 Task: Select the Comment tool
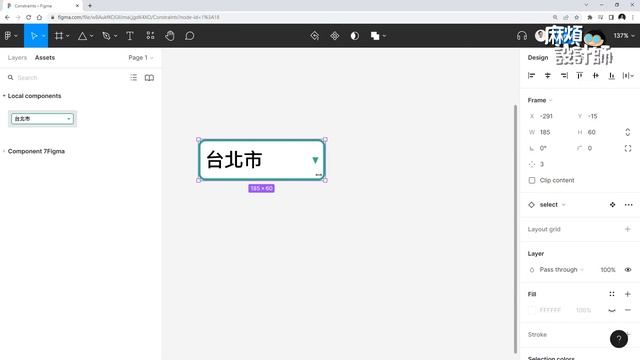pyautogui.click(x=189, y=36)
